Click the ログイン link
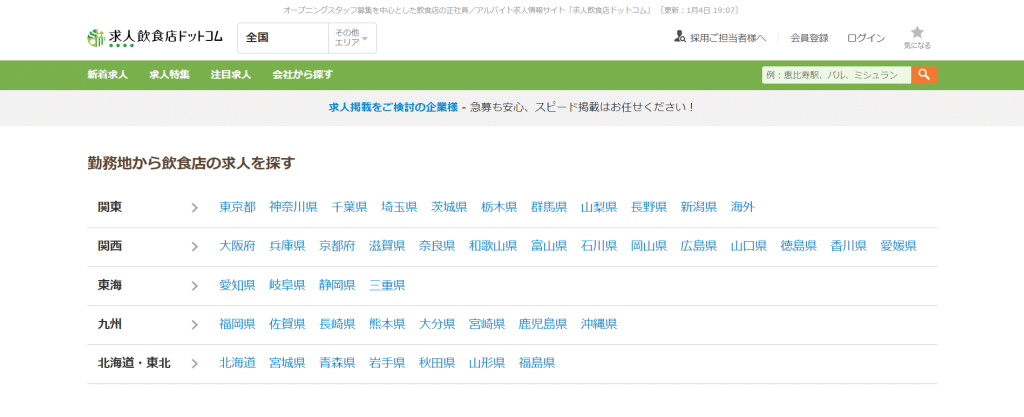The width and height of the screenshot is (1024, 417). coord(865,38)
